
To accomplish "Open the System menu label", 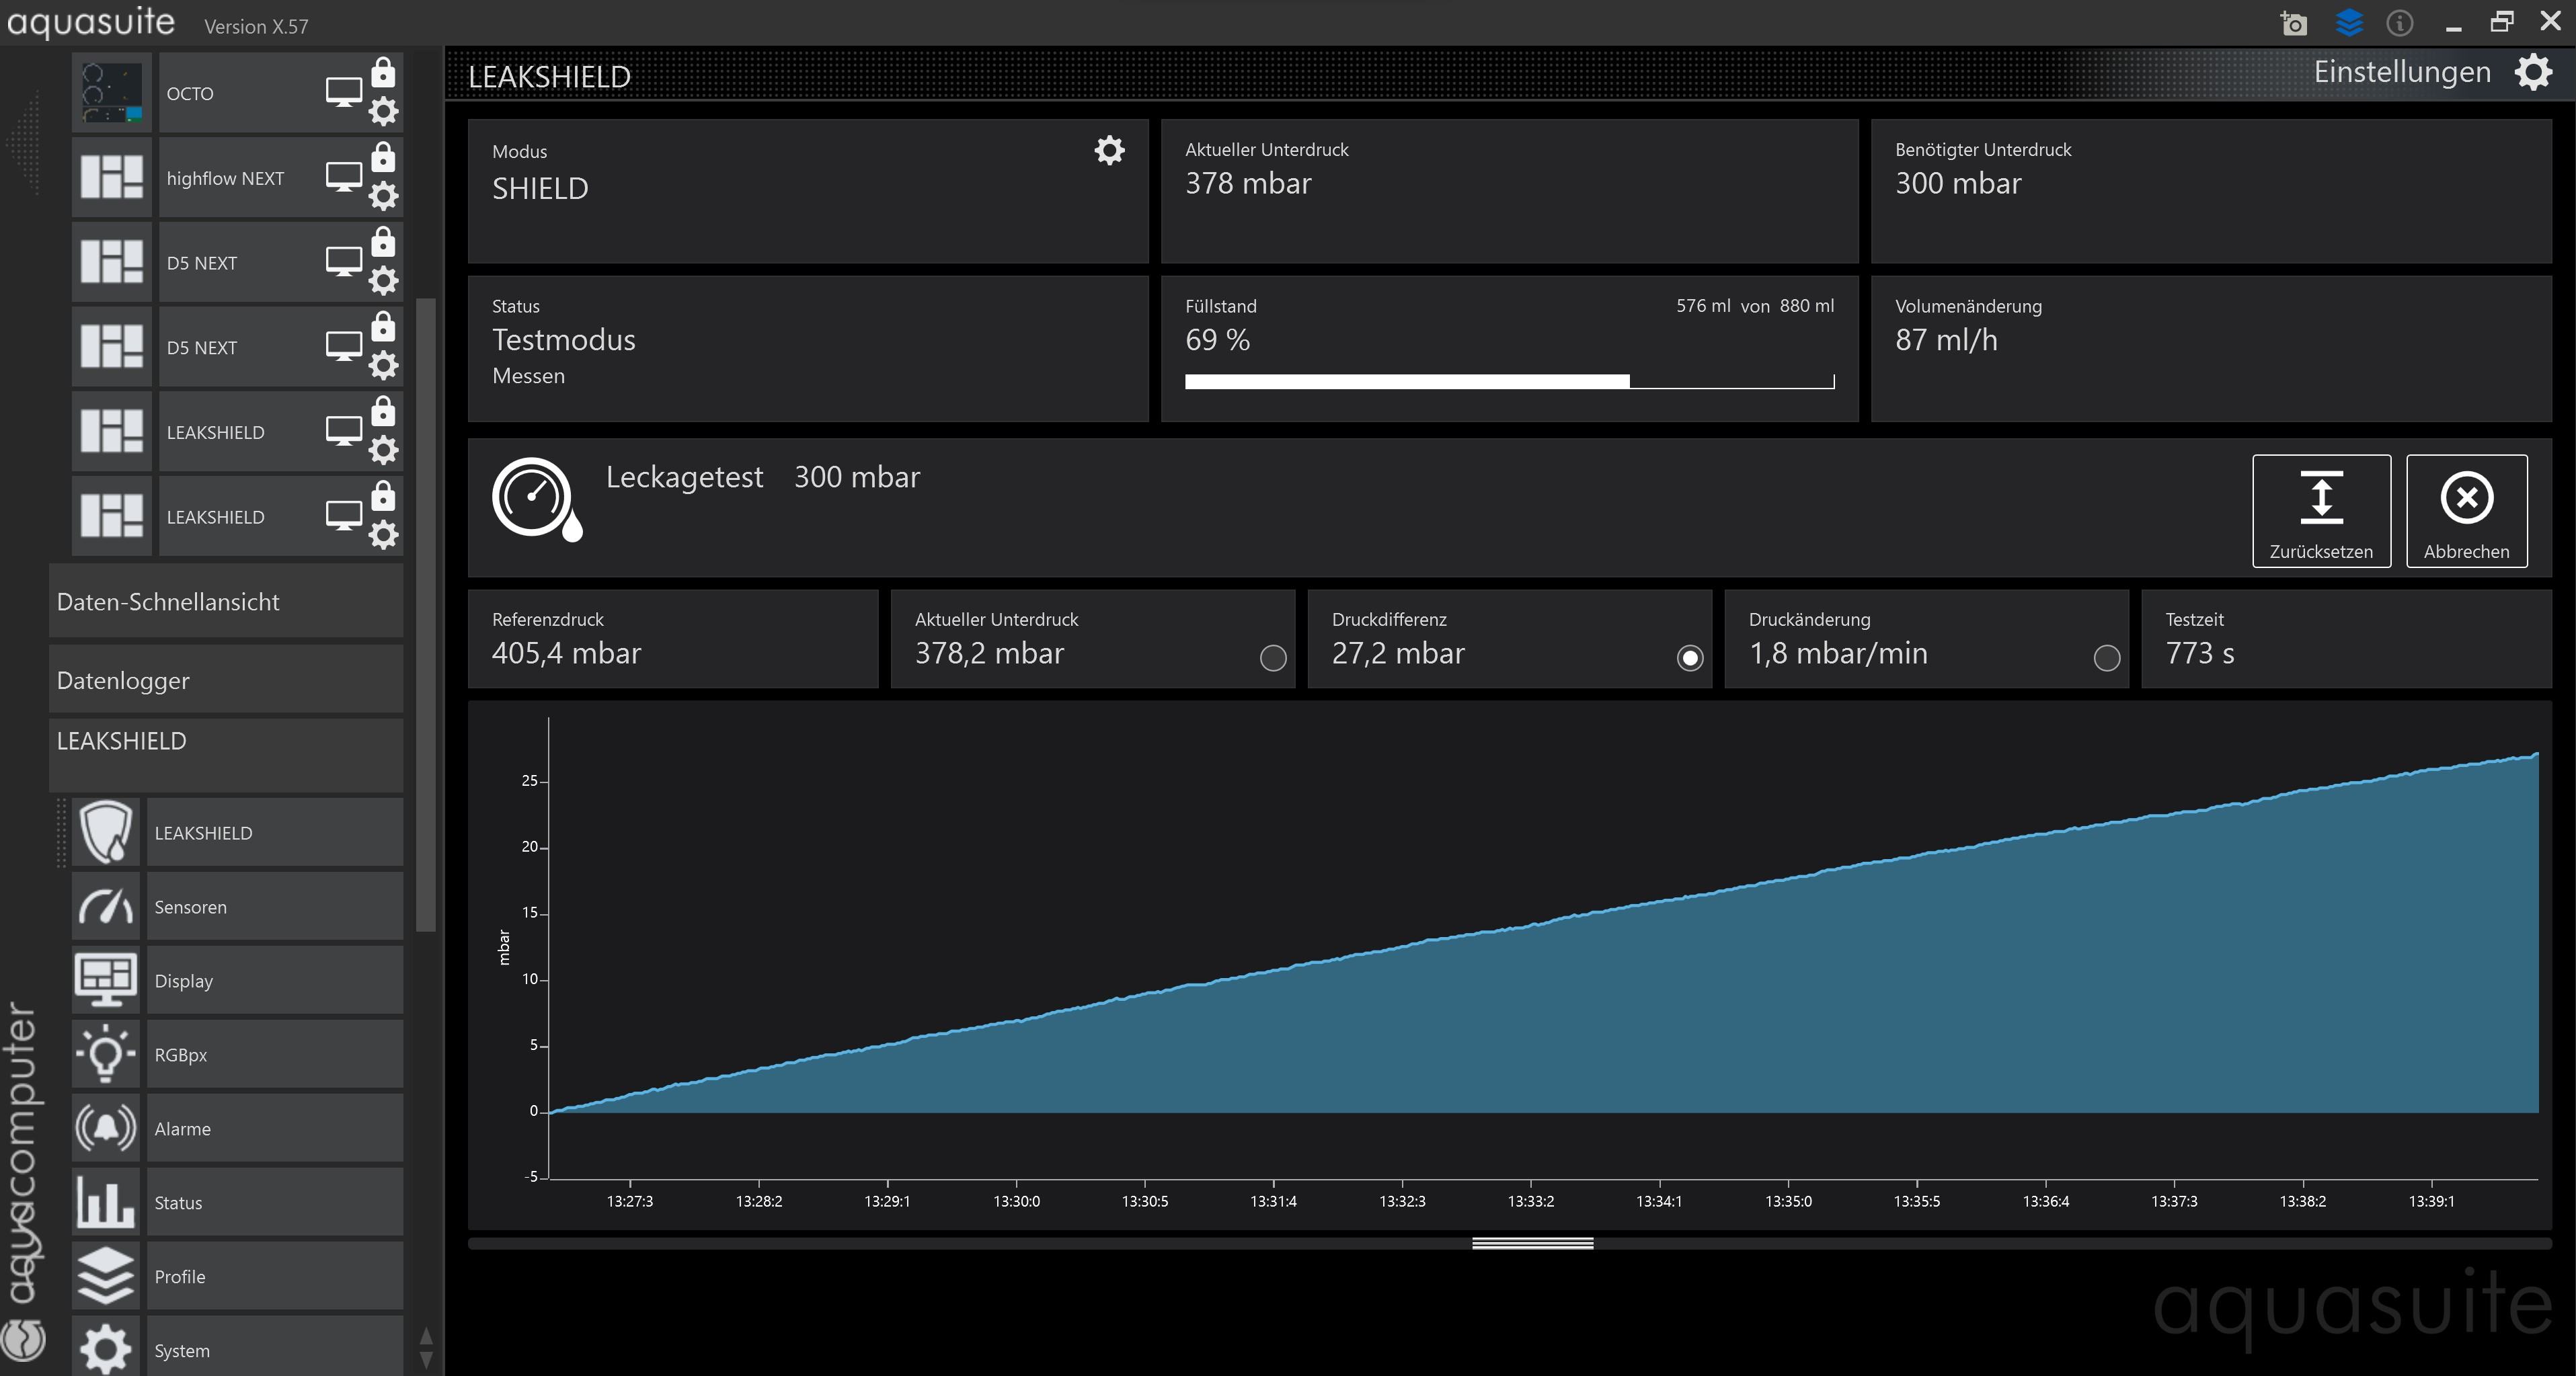I will point(182,1351).
